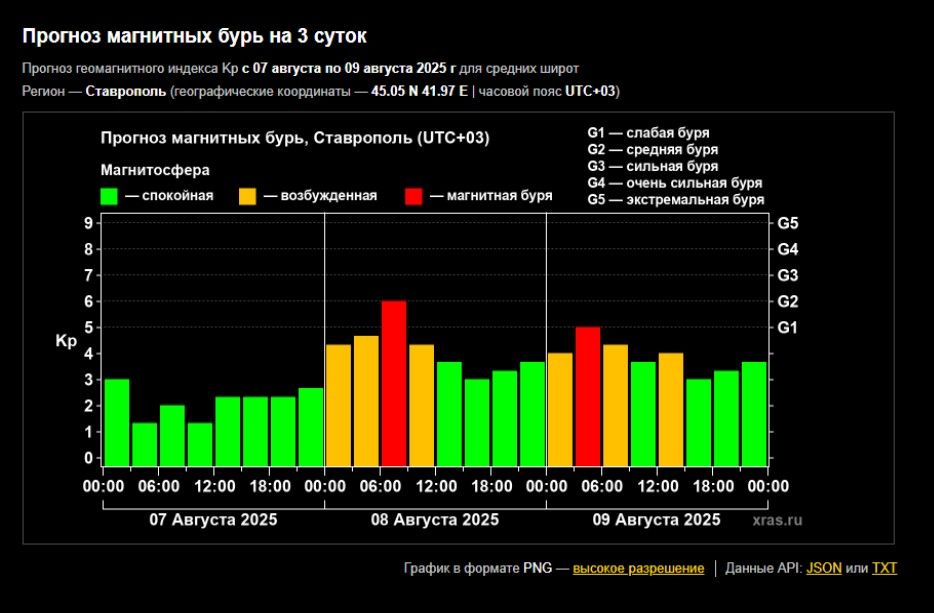Click the 08 Августа 2025 date label
This screenshot has height=613, width=934.
pos(435,520)
